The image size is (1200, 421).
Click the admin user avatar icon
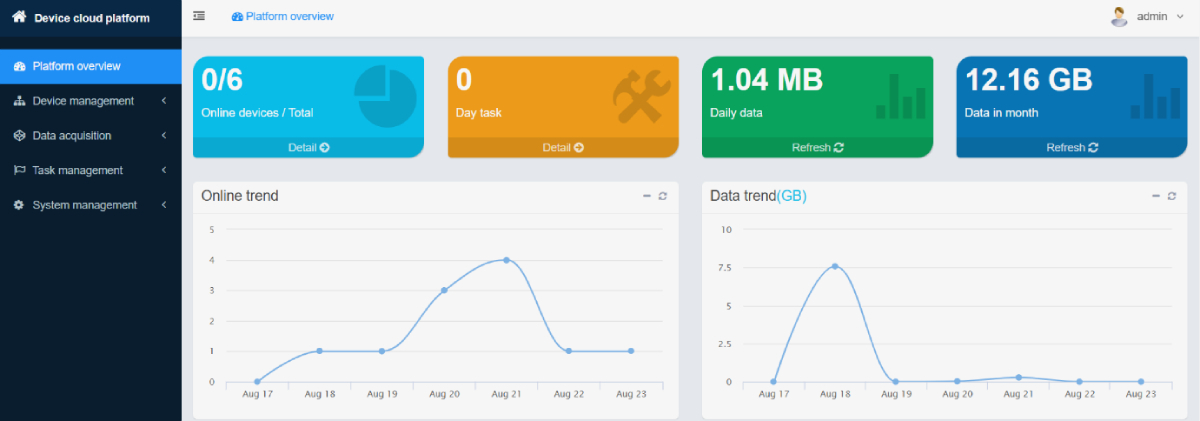tap(1120, 16)
